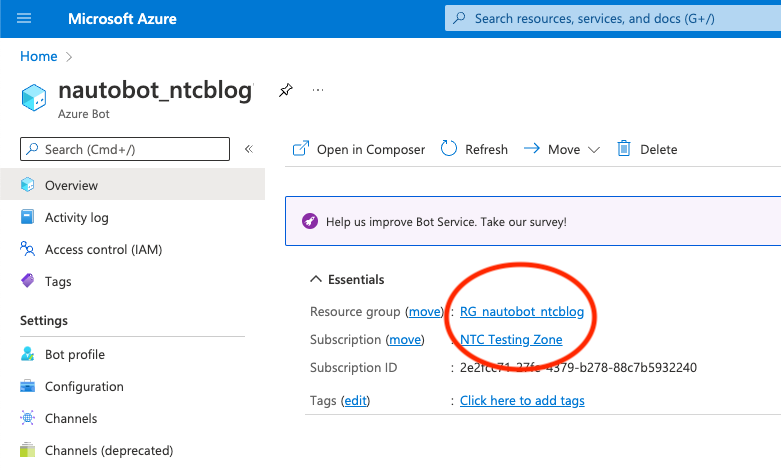The width and height of the screenshot is (781, 471).
Task: Select Overview in the sidebar
Action: tap(132, 185)
